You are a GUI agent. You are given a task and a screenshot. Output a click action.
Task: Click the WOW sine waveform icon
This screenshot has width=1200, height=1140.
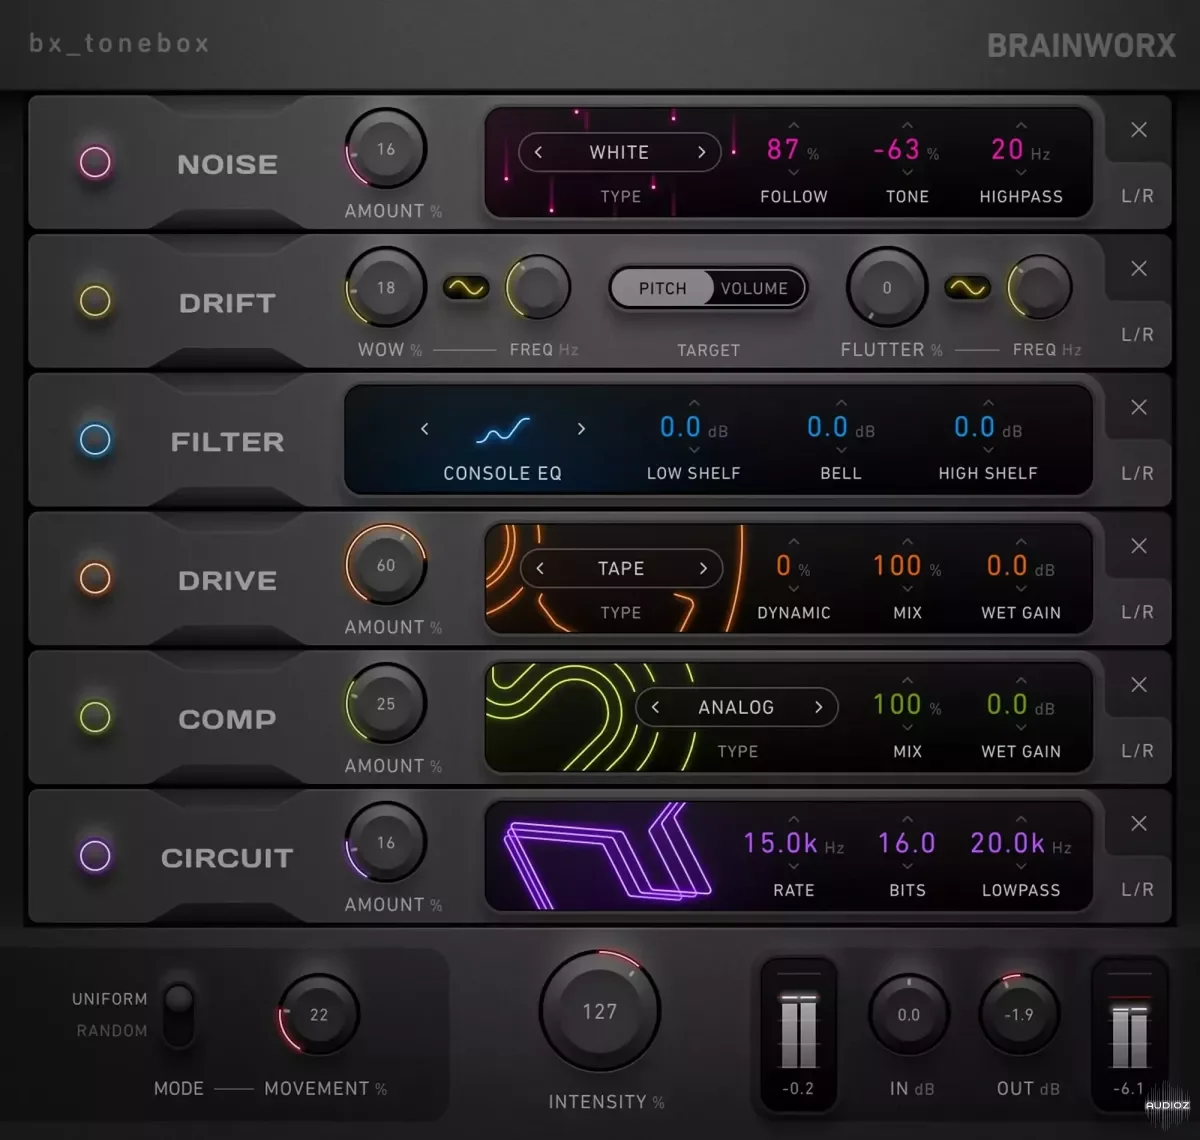click(x=467, y=288)
